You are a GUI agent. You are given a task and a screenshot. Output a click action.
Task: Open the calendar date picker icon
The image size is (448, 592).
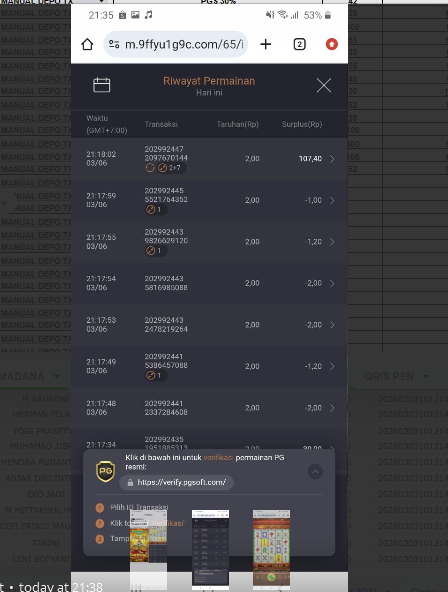(102, 85)
